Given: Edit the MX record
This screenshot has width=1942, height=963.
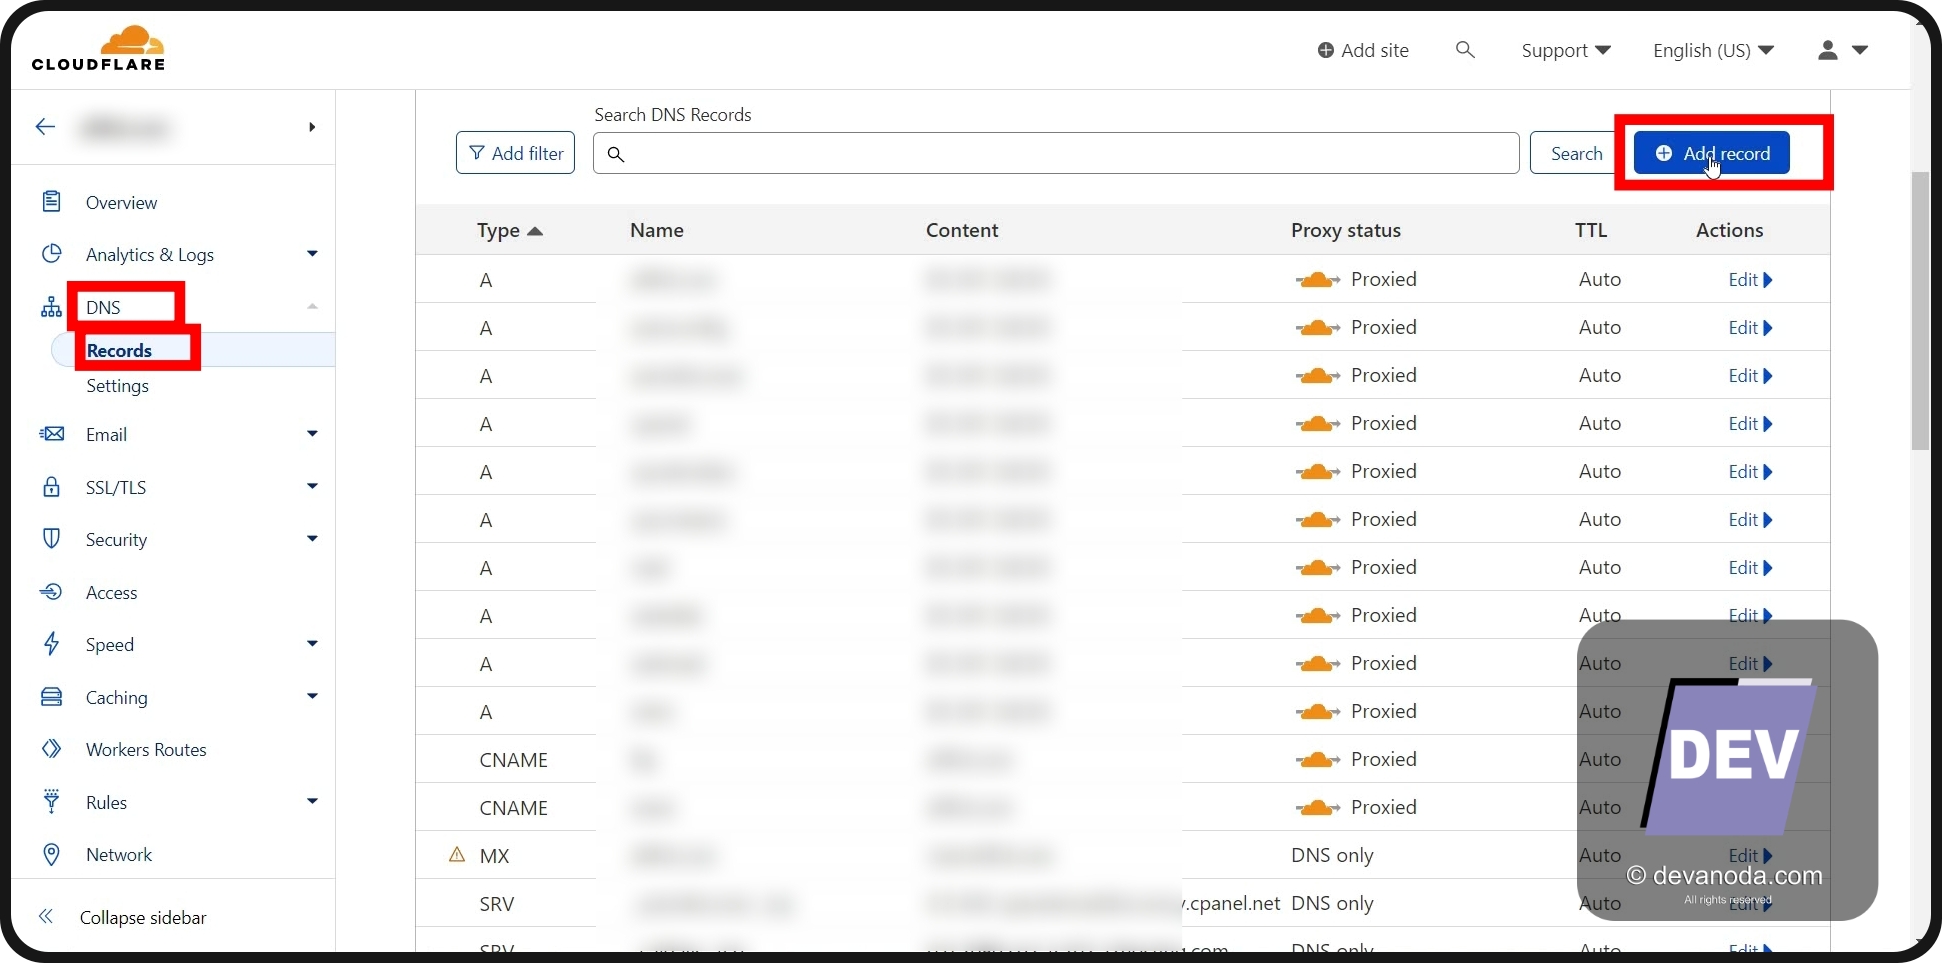Looking at the screenshot, I should pyautogui.click(x=1750, y=855).
